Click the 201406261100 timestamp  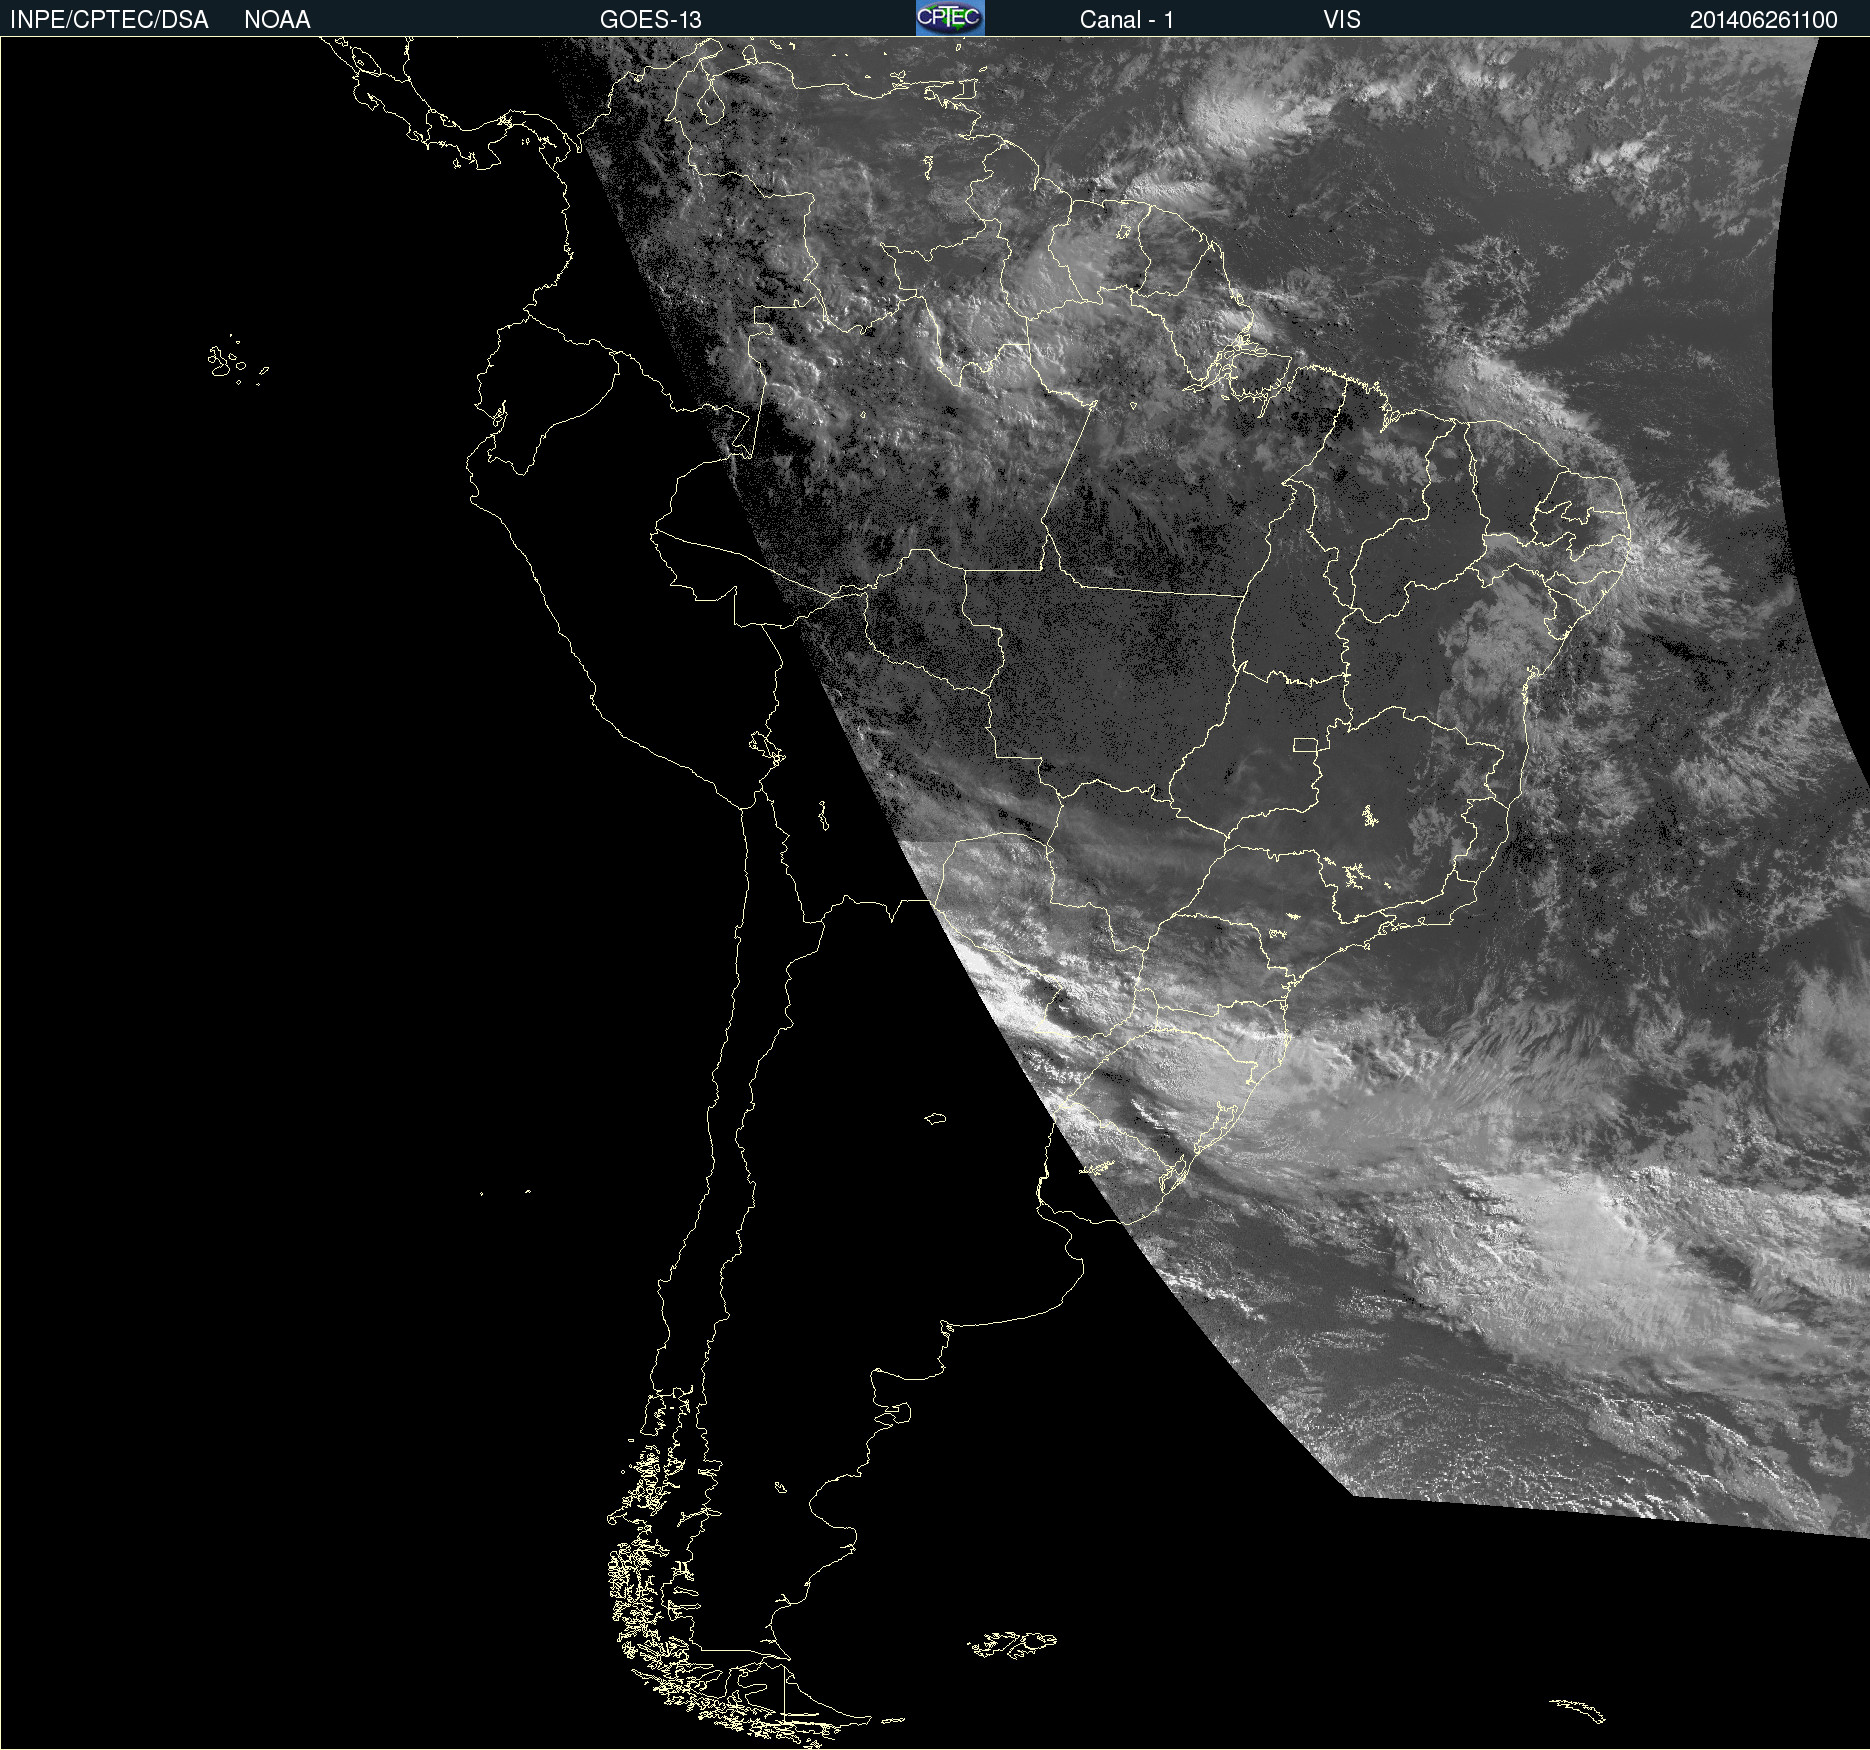[1764, 20]
